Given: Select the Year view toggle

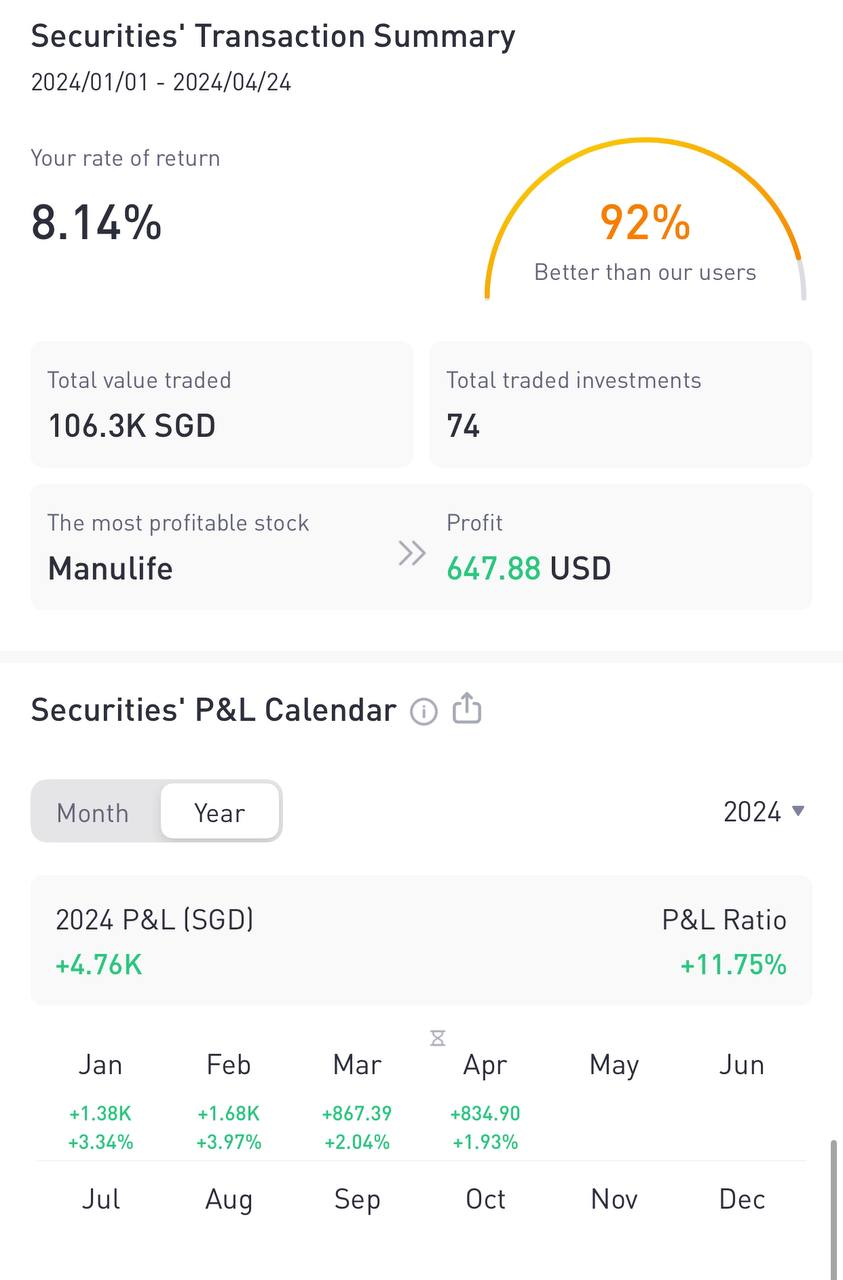Looking at the screenshot, I should pyautogui.click(x=219, y=812).
